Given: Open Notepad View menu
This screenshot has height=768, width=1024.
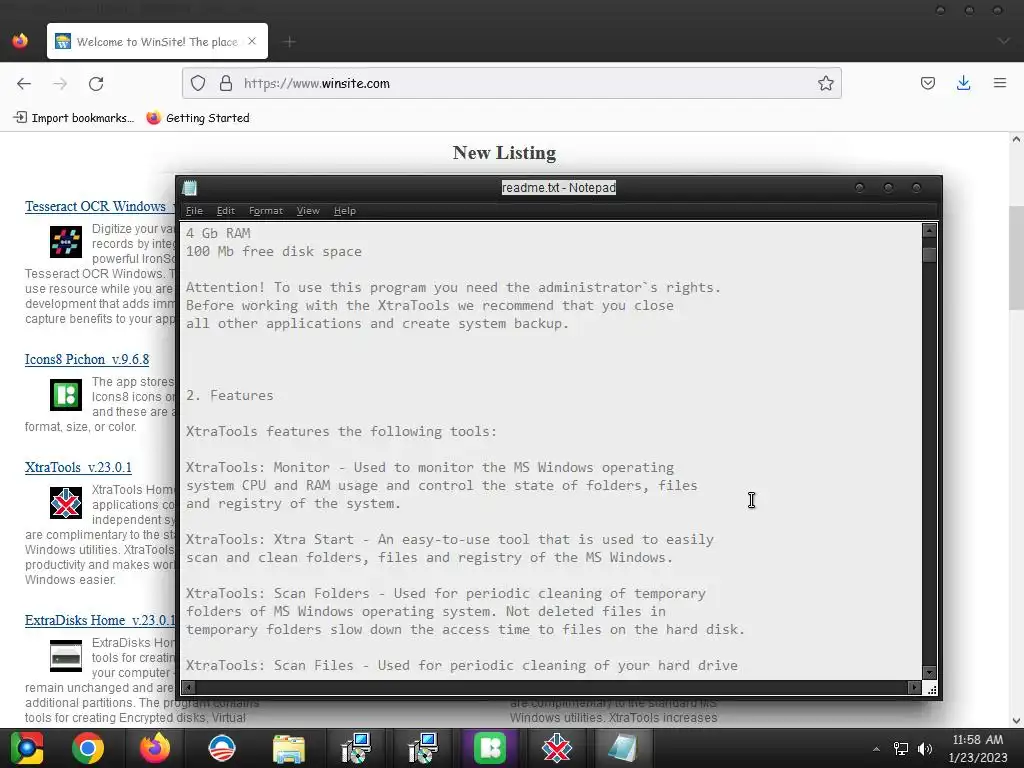Looking at the screenshot, I should (x=308, y=211).
